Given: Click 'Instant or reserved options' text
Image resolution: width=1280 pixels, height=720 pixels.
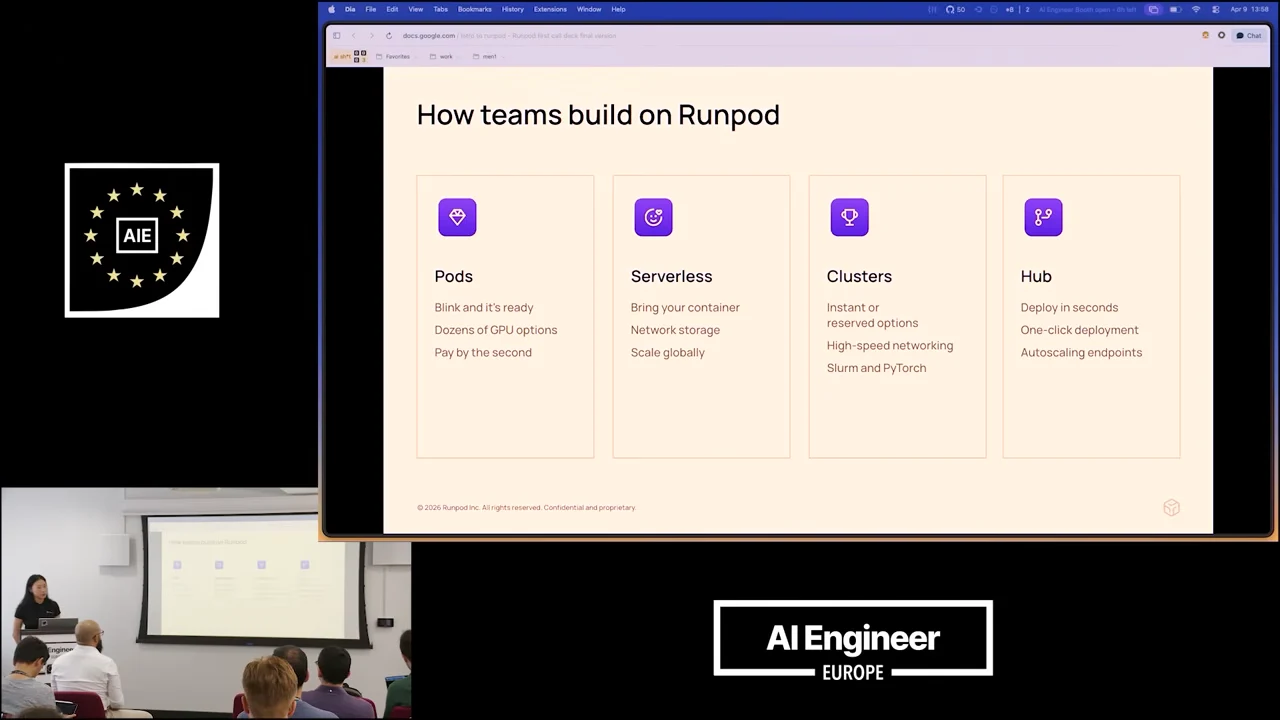Looking at the screenshot, I should [872, 315].
